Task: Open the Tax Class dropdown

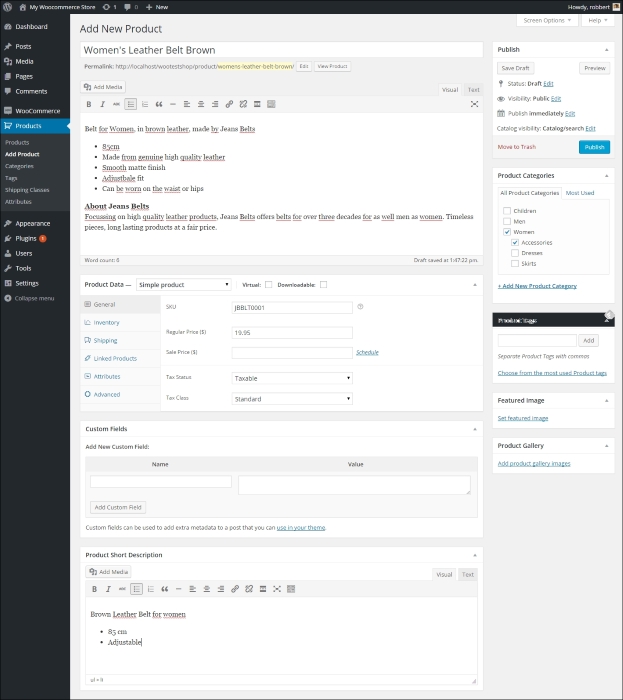Action: [292, 399]
